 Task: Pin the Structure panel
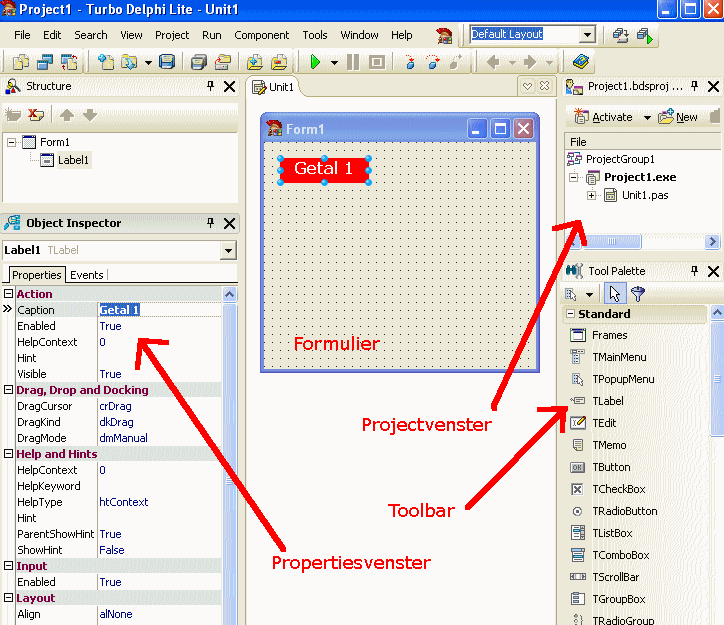tap(211, 86)
